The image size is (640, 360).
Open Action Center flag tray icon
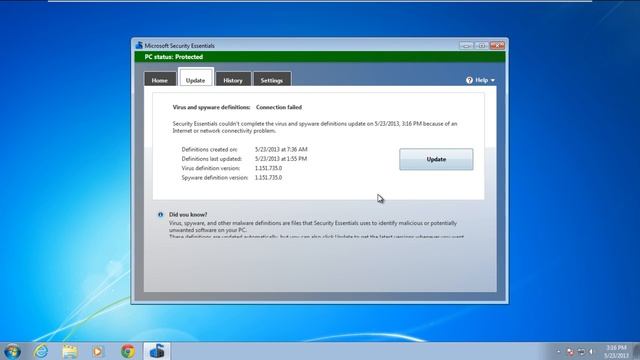[570, 351]
